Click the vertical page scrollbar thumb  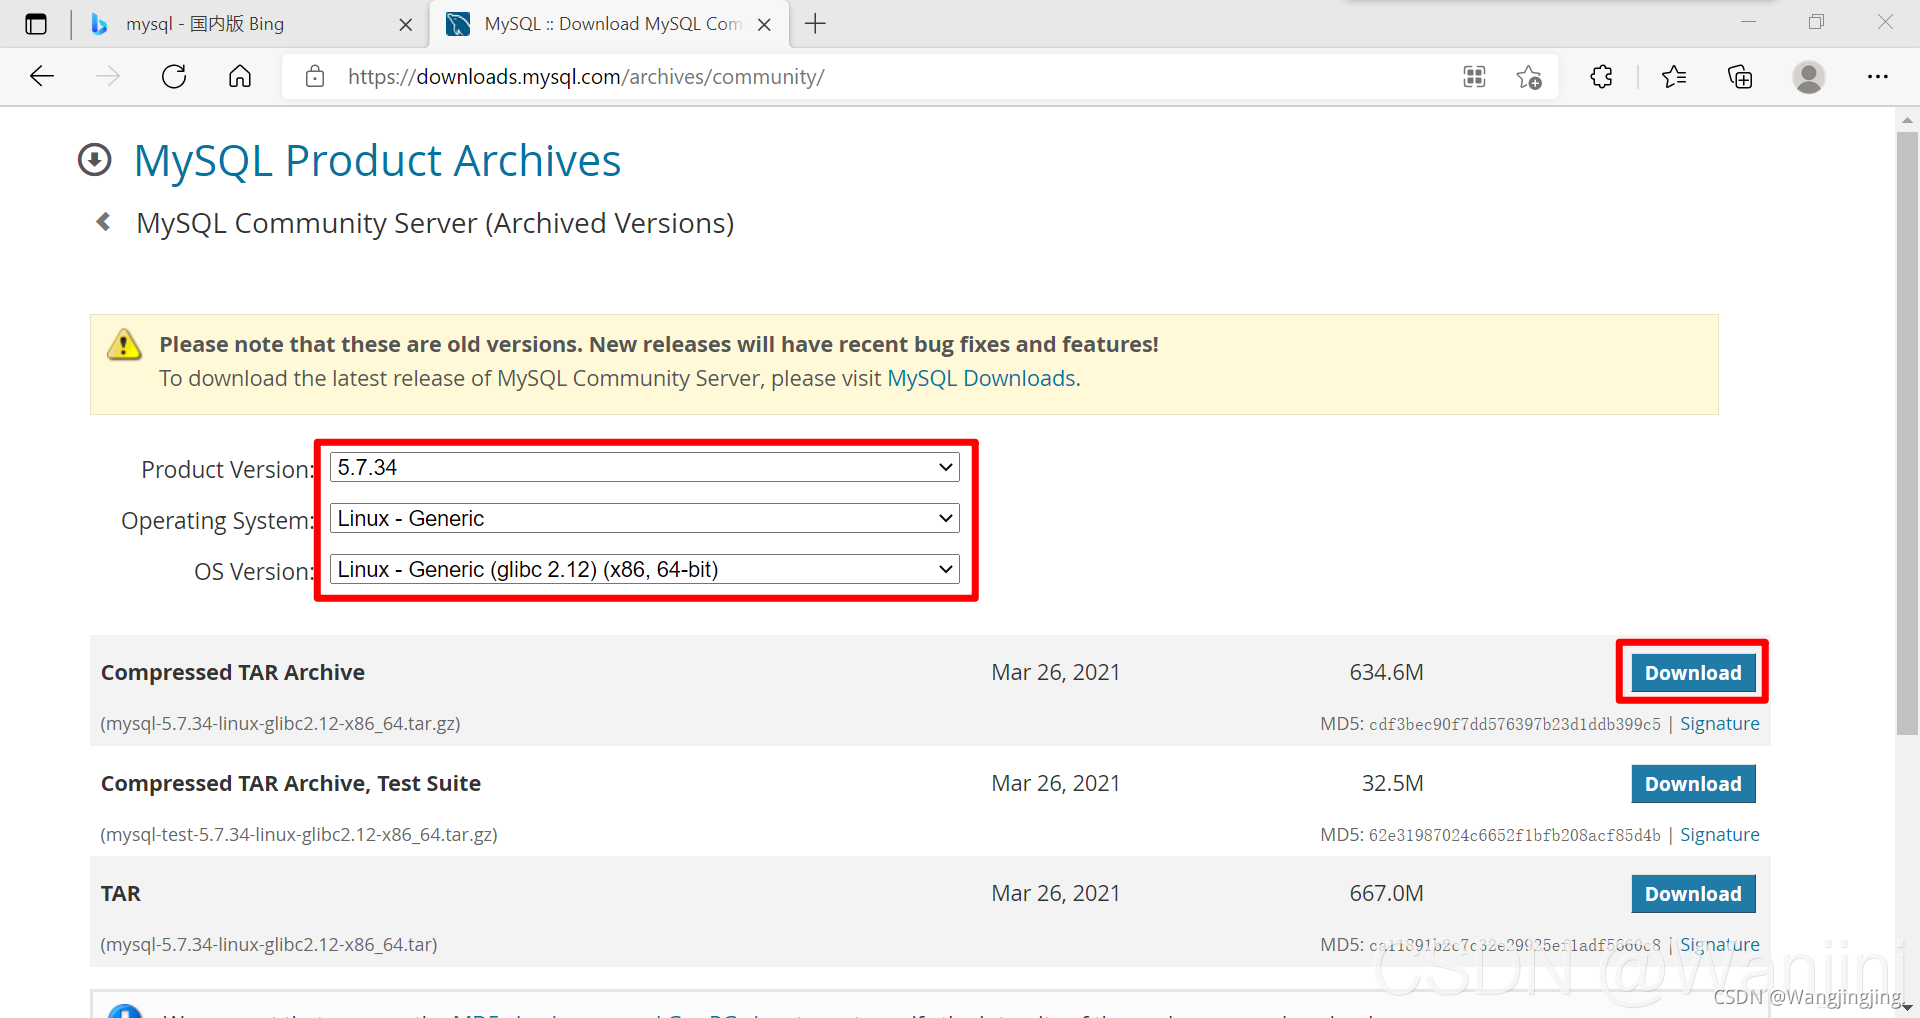coord(1907,434)
